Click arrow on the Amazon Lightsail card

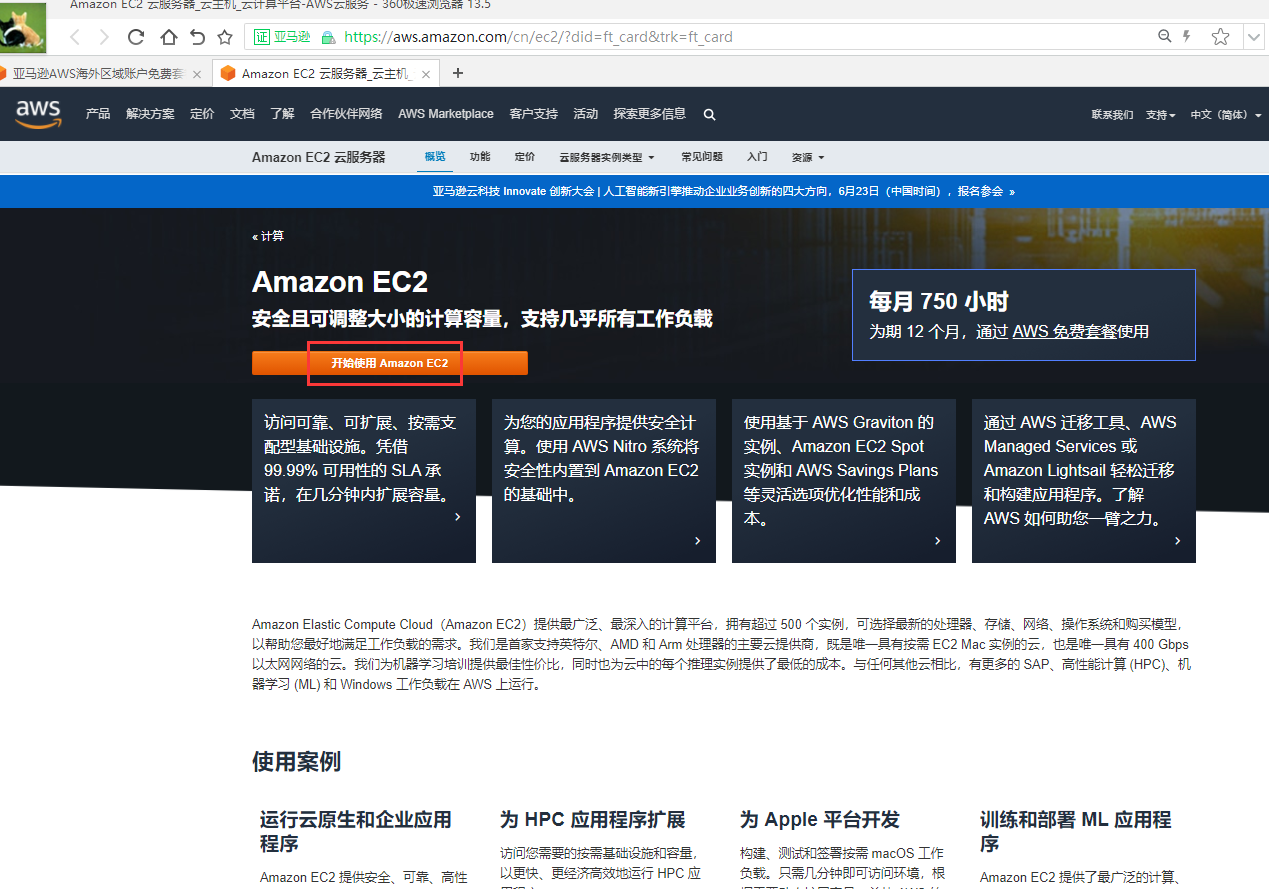(x=1178, y=541)
